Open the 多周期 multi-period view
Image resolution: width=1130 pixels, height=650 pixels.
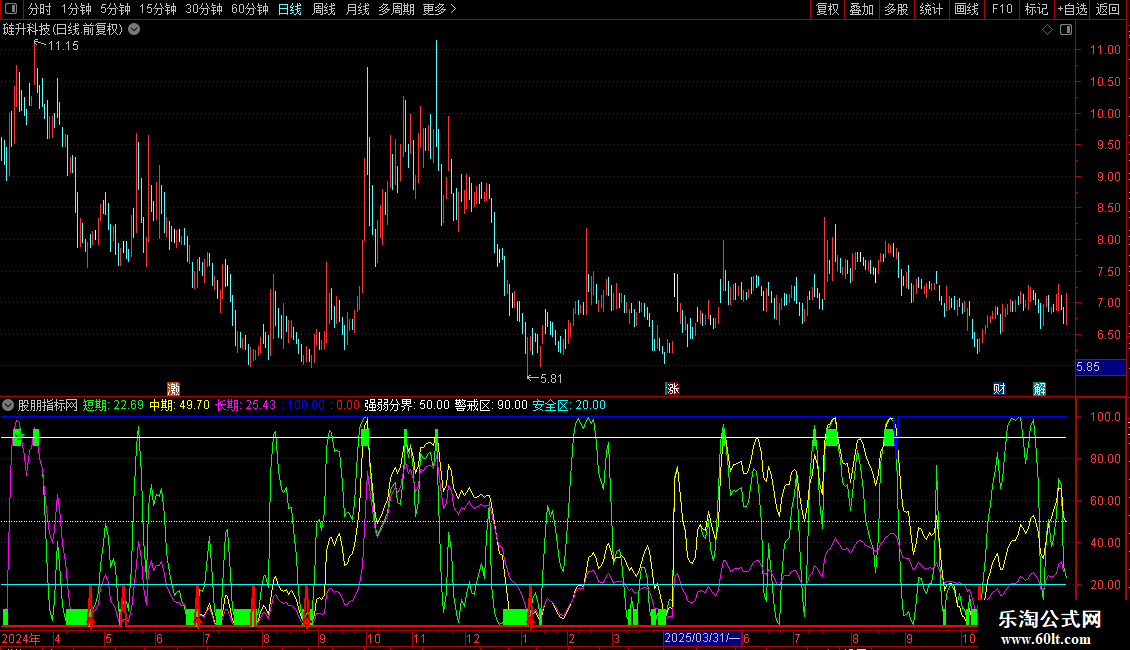click(396, 9)
